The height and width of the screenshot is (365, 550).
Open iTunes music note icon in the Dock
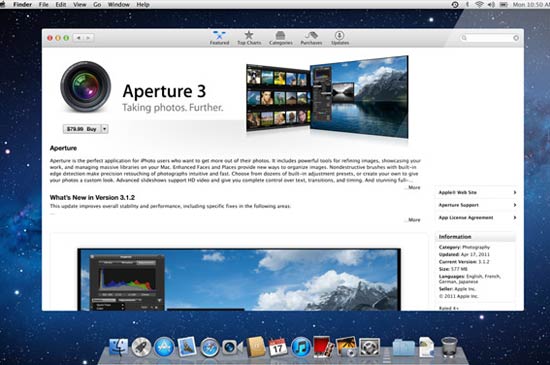[301, 347]
